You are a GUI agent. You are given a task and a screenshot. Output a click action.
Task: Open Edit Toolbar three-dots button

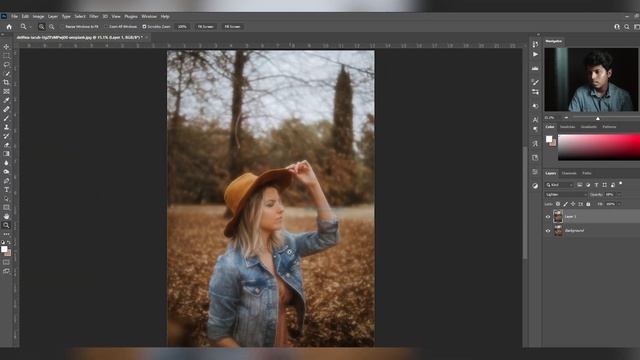(x=6, y=234)
